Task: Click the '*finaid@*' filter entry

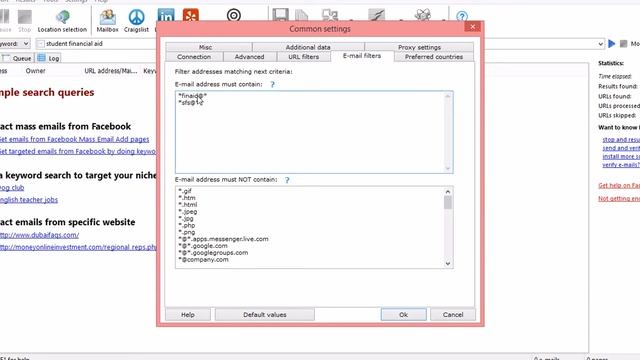Action: [193, 96]
